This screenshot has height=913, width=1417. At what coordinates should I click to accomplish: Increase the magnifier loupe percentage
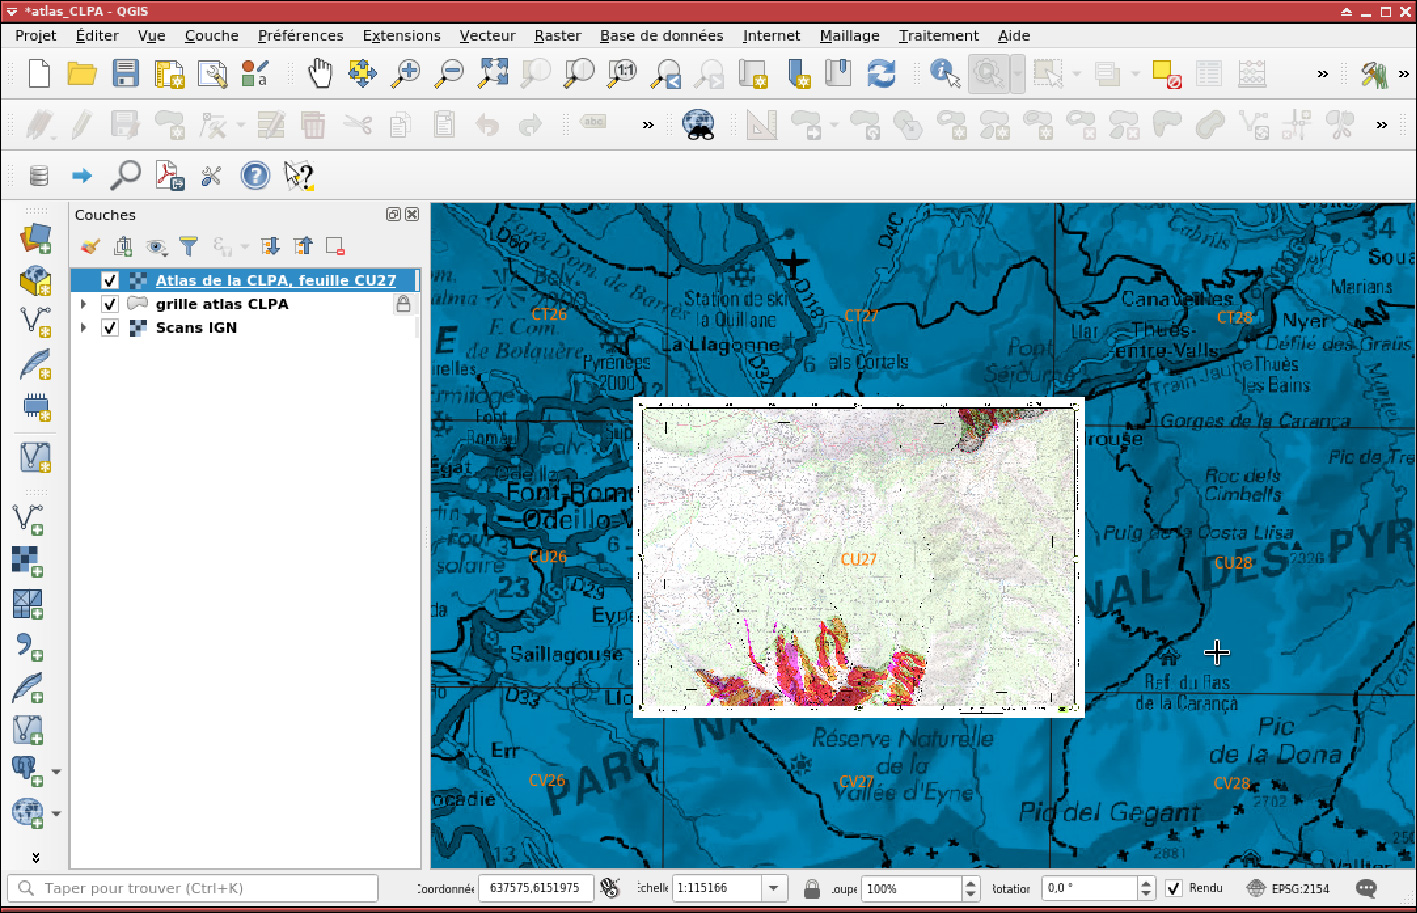pyautogui.click(x=970, y=883)
